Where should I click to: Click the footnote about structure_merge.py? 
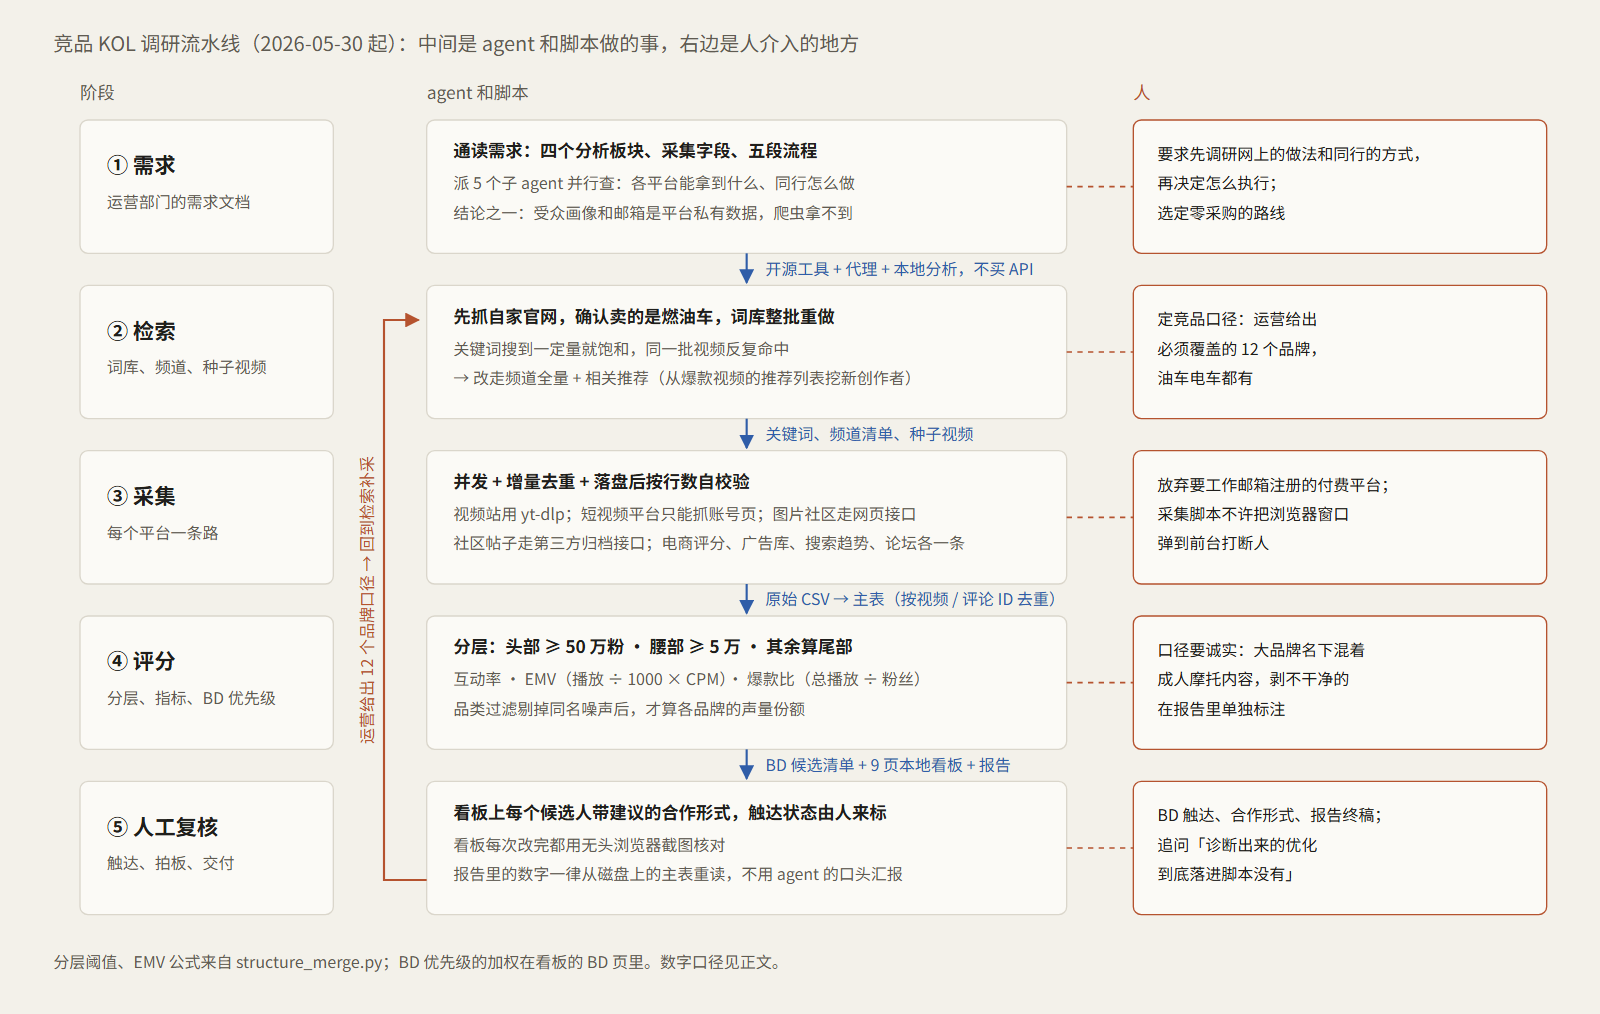417,962
